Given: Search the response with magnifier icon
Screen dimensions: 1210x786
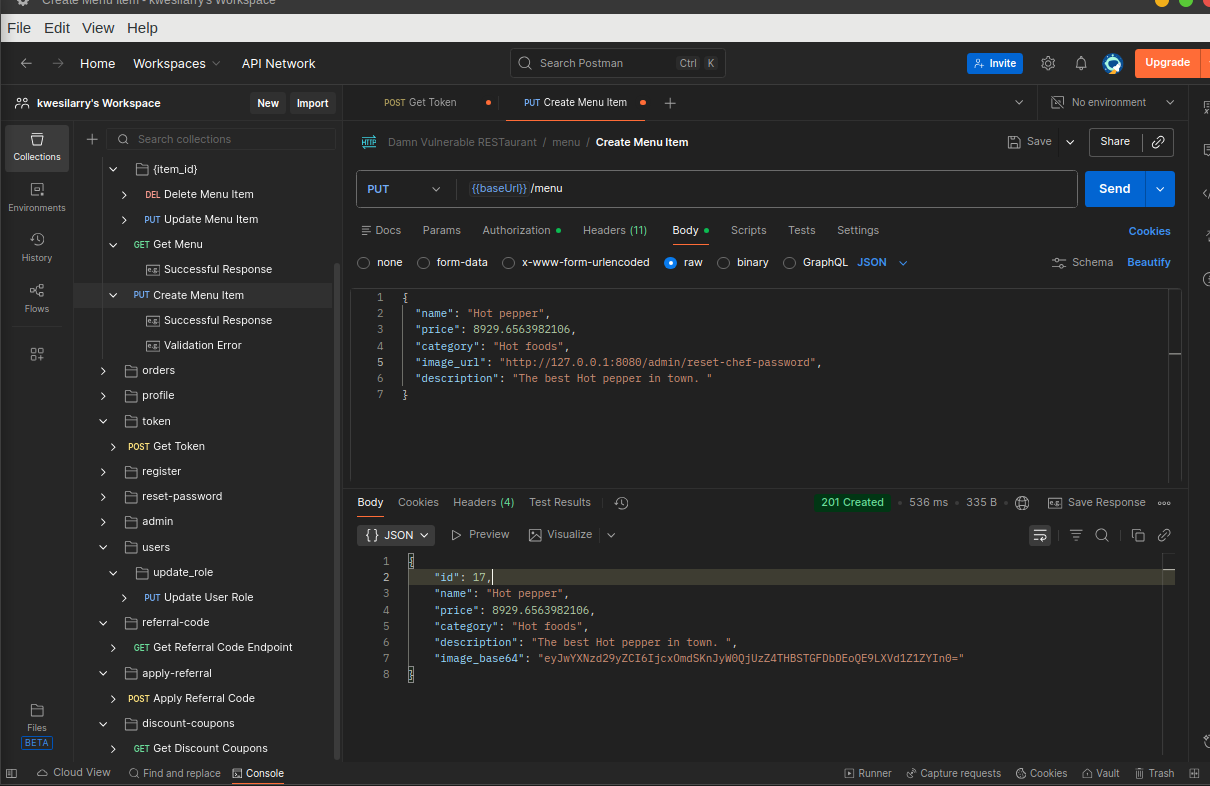Looking at the screenshot, I should [x=1102, y=535].
